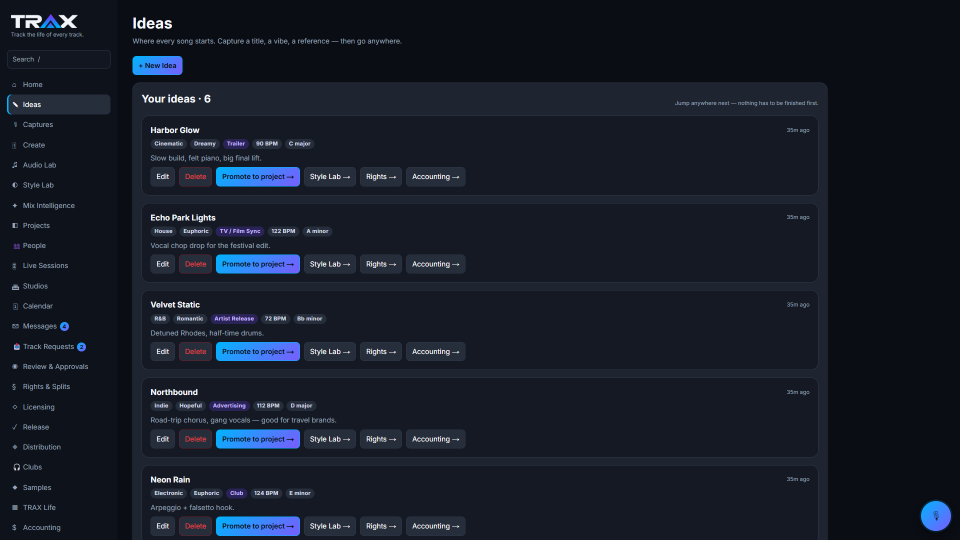The height and width of the screenshot is (540, 960).
Task: Open Accounting for Harbor Glow
Action: (435, 177)
